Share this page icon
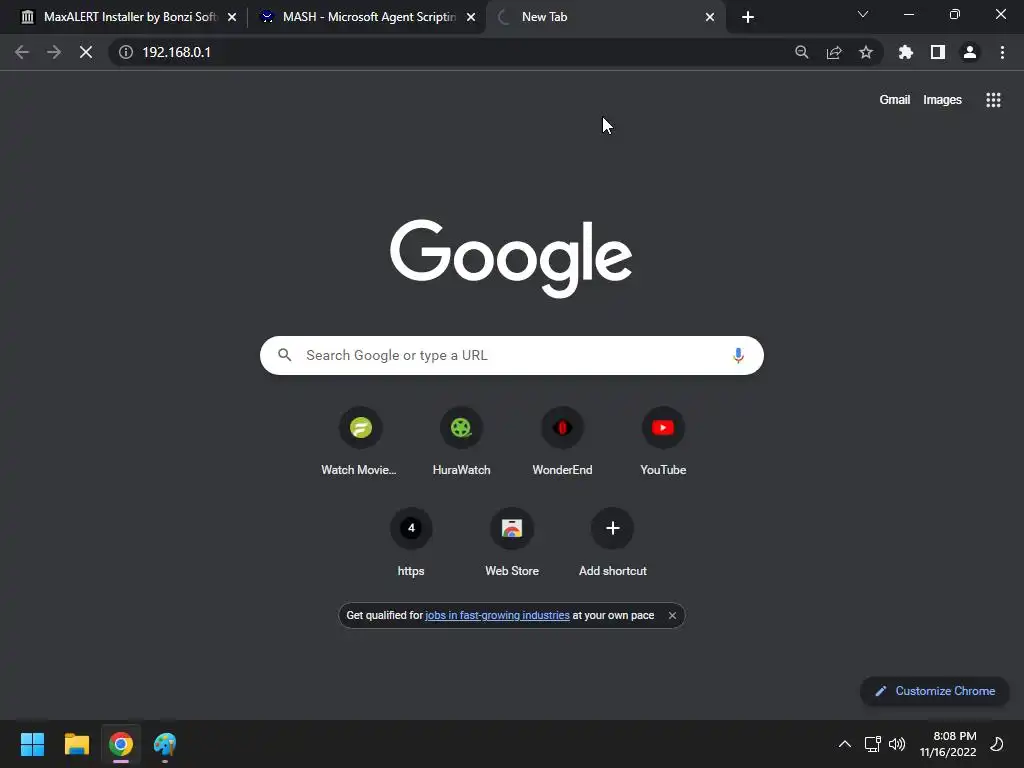This screenshot has height=768, width=1024. pos(834,52)
